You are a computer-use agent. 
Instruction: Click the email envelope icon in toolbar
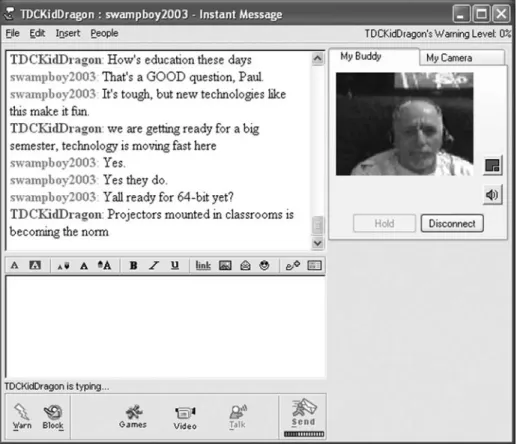[245, 266]
